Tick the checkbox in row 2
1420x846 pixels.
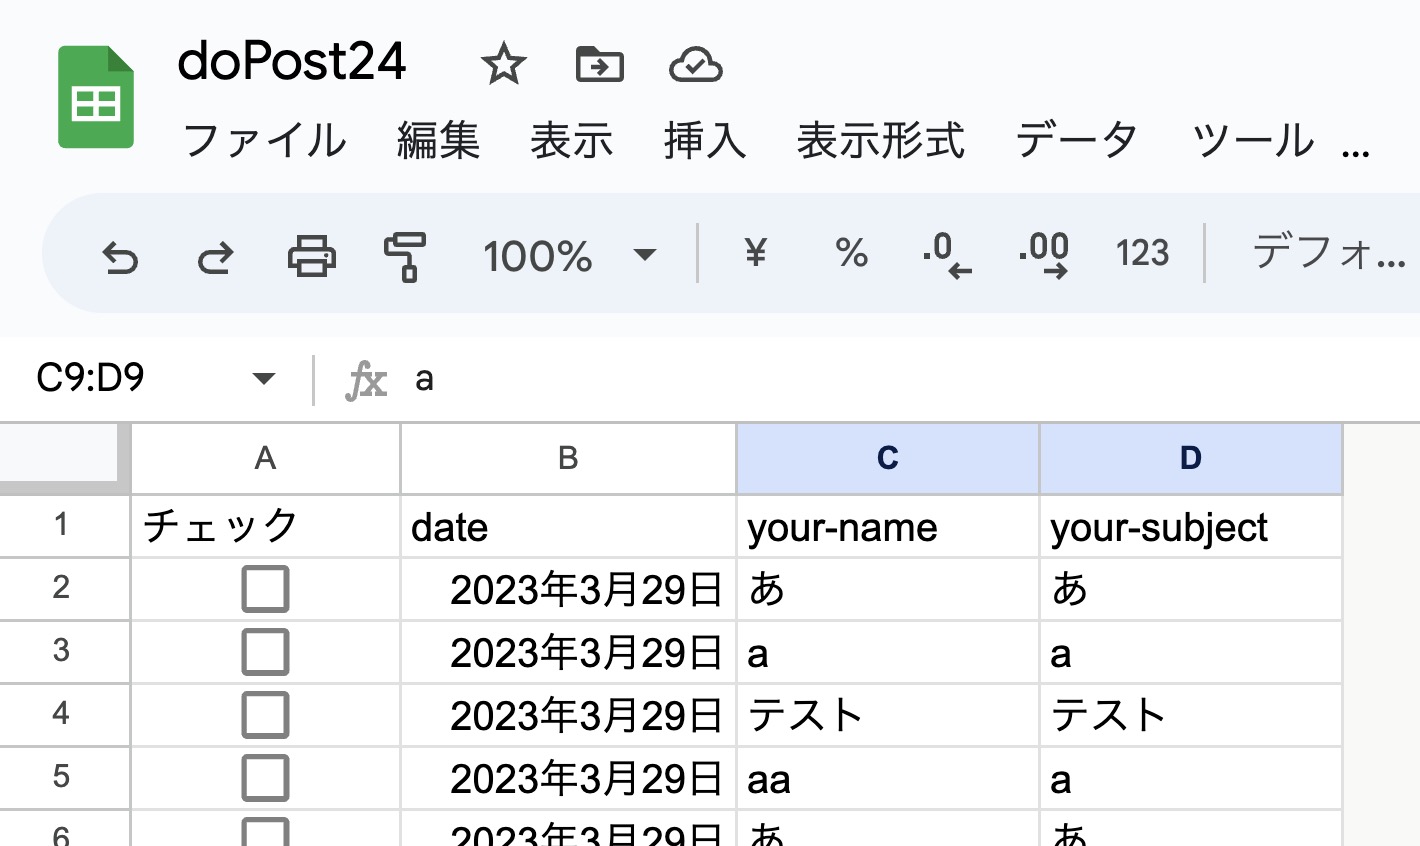(x=265, y=589)
